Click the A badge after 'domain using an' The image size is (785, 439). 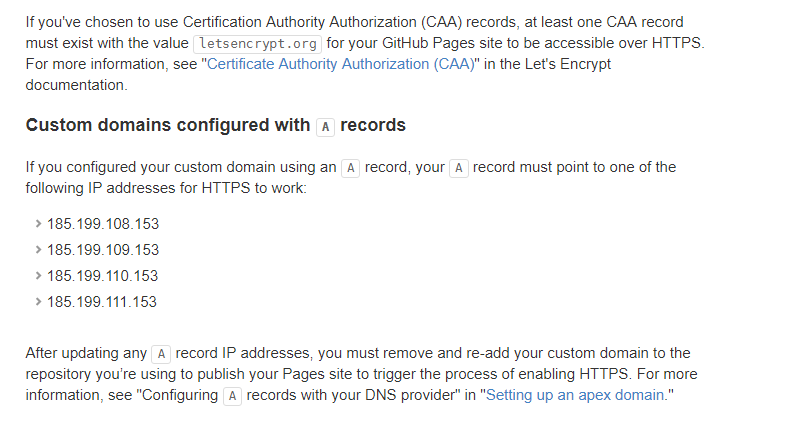coord(350,168)
